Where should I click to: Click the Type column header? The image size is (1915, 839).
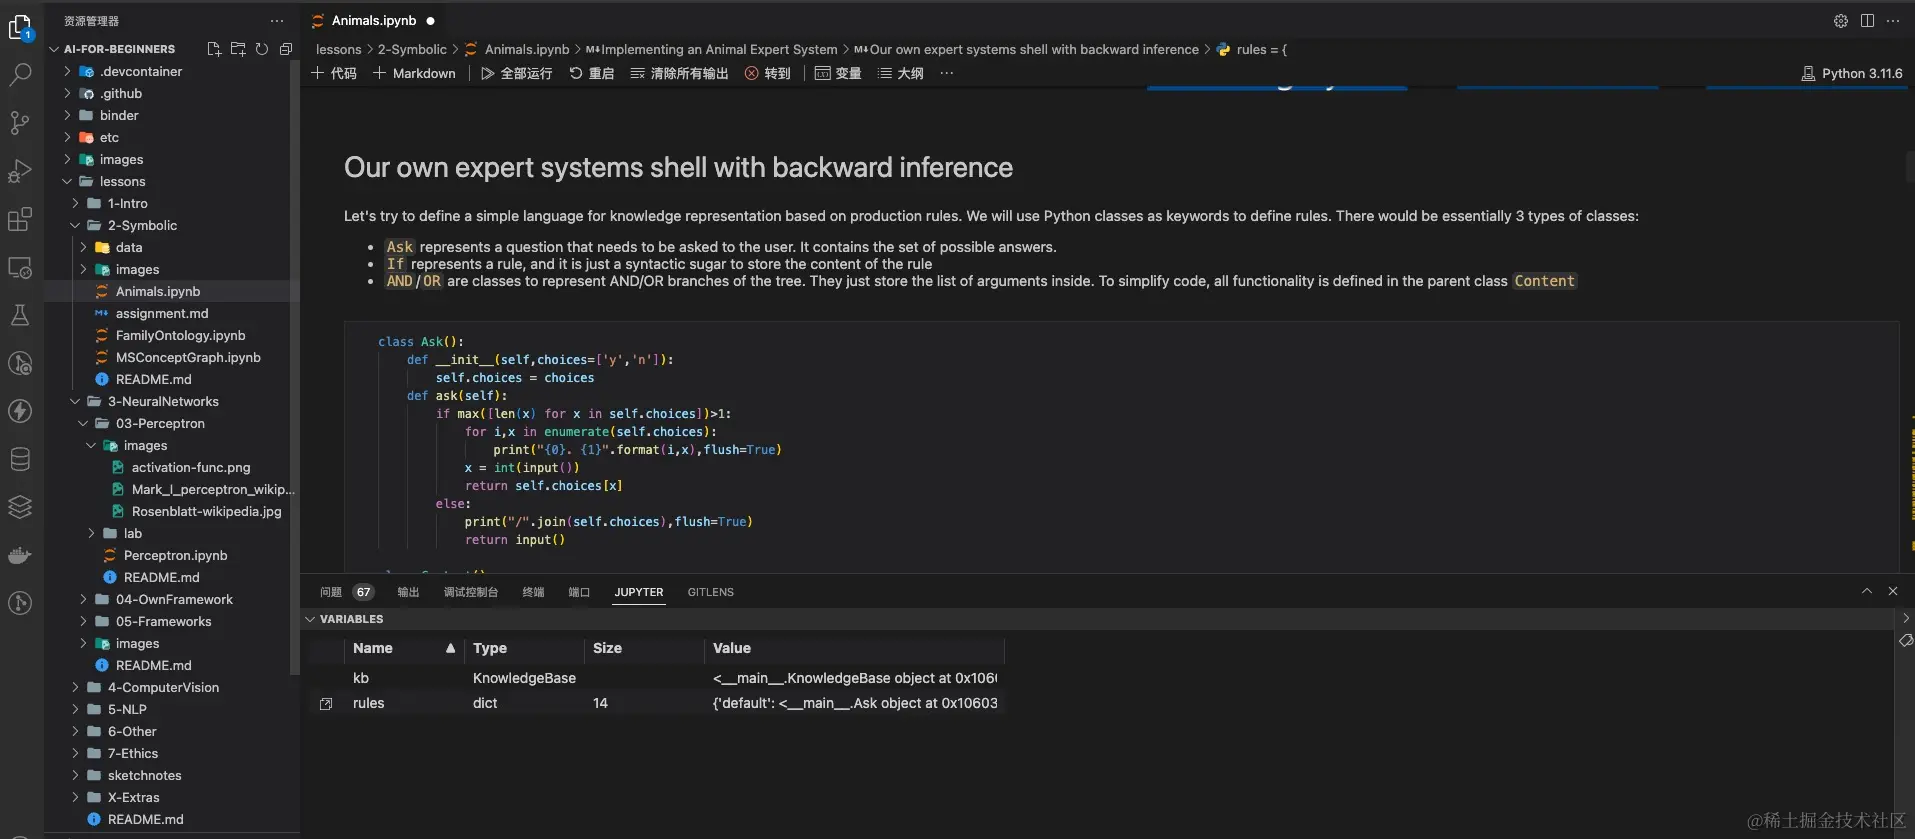pos(525,648)
